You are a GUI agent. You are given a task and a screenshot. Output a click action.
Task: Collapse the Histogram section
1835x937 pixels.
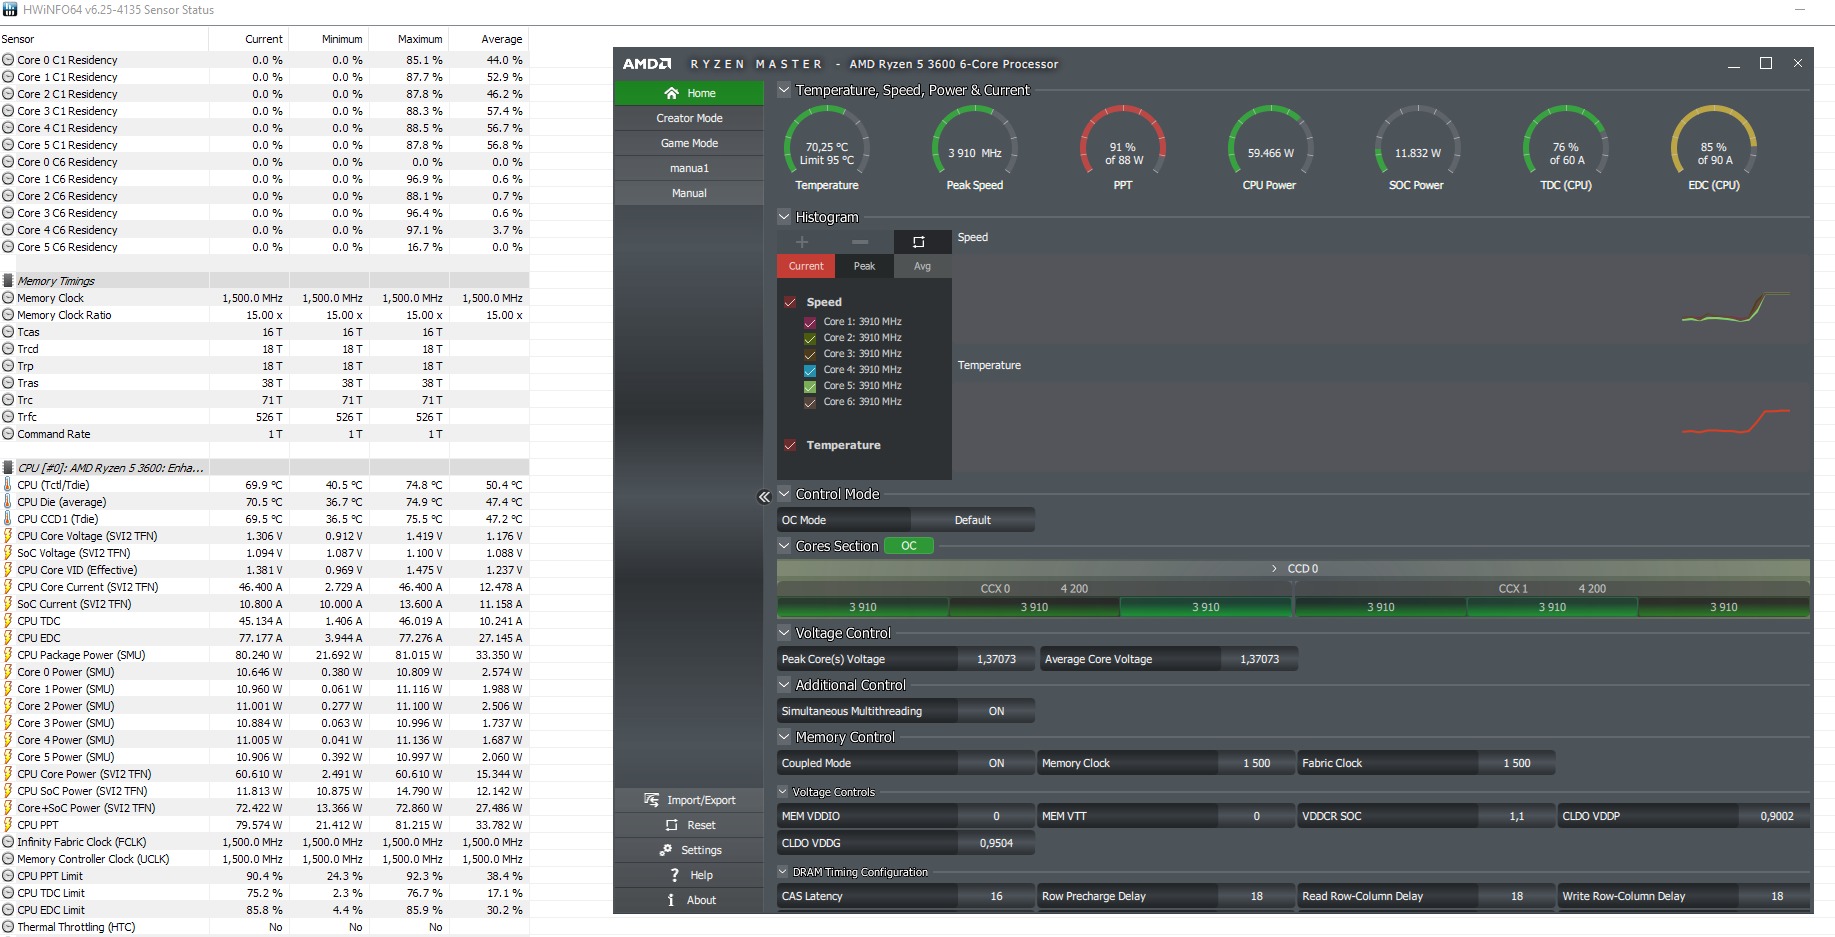(x=785, y=217)
